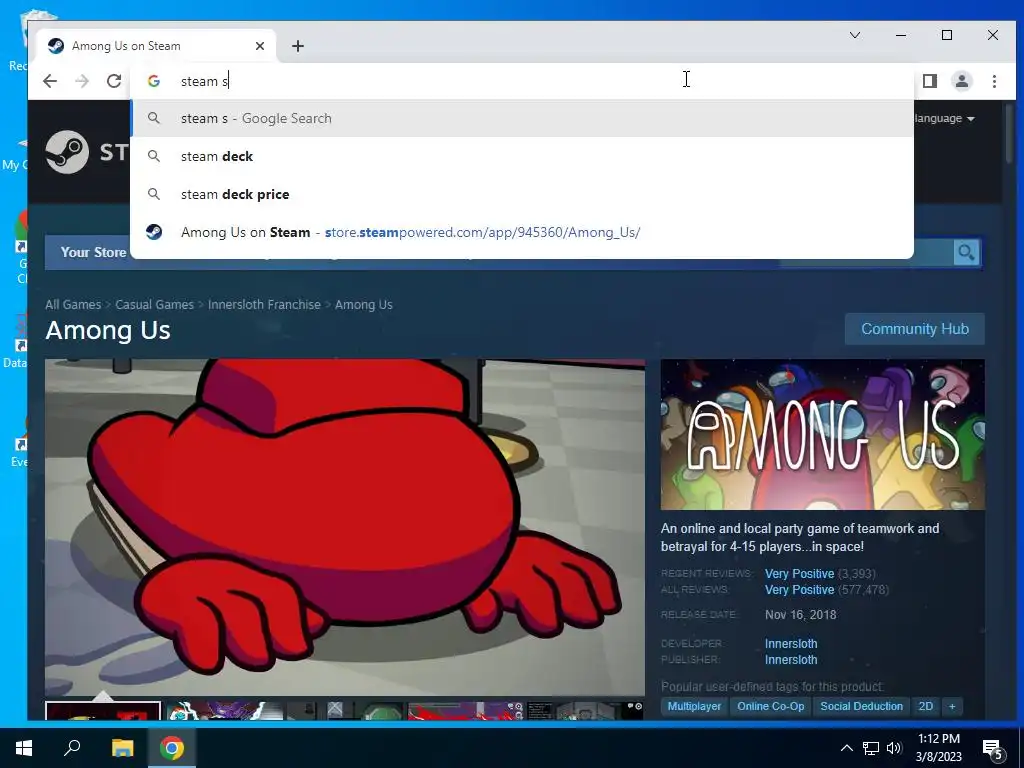This screenshot has width=1024, height=768.
Task: Open the taskbar search icon
Action: coord(72,748)
